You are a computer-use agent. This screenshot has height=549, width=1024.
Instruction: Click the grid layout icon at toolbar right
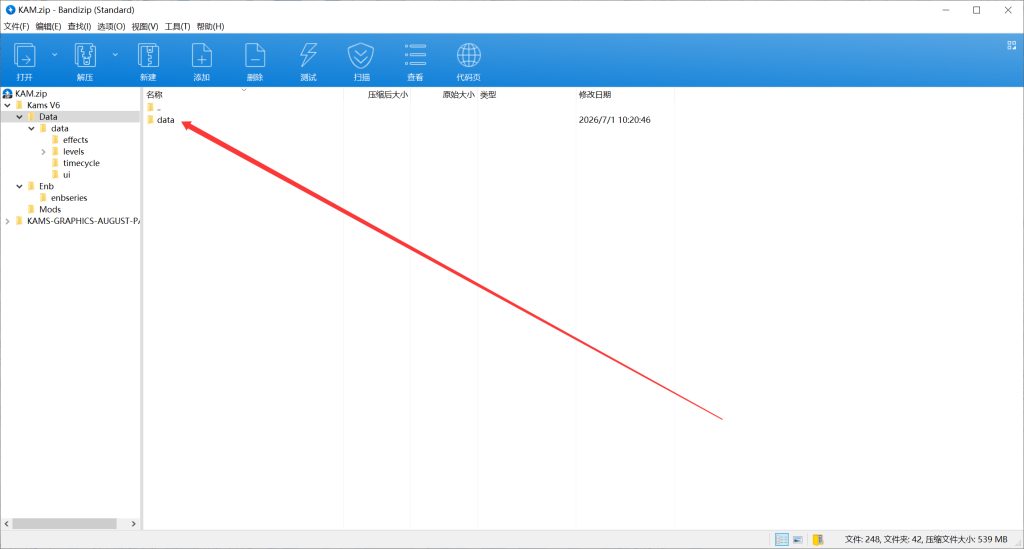(1012, 45)
